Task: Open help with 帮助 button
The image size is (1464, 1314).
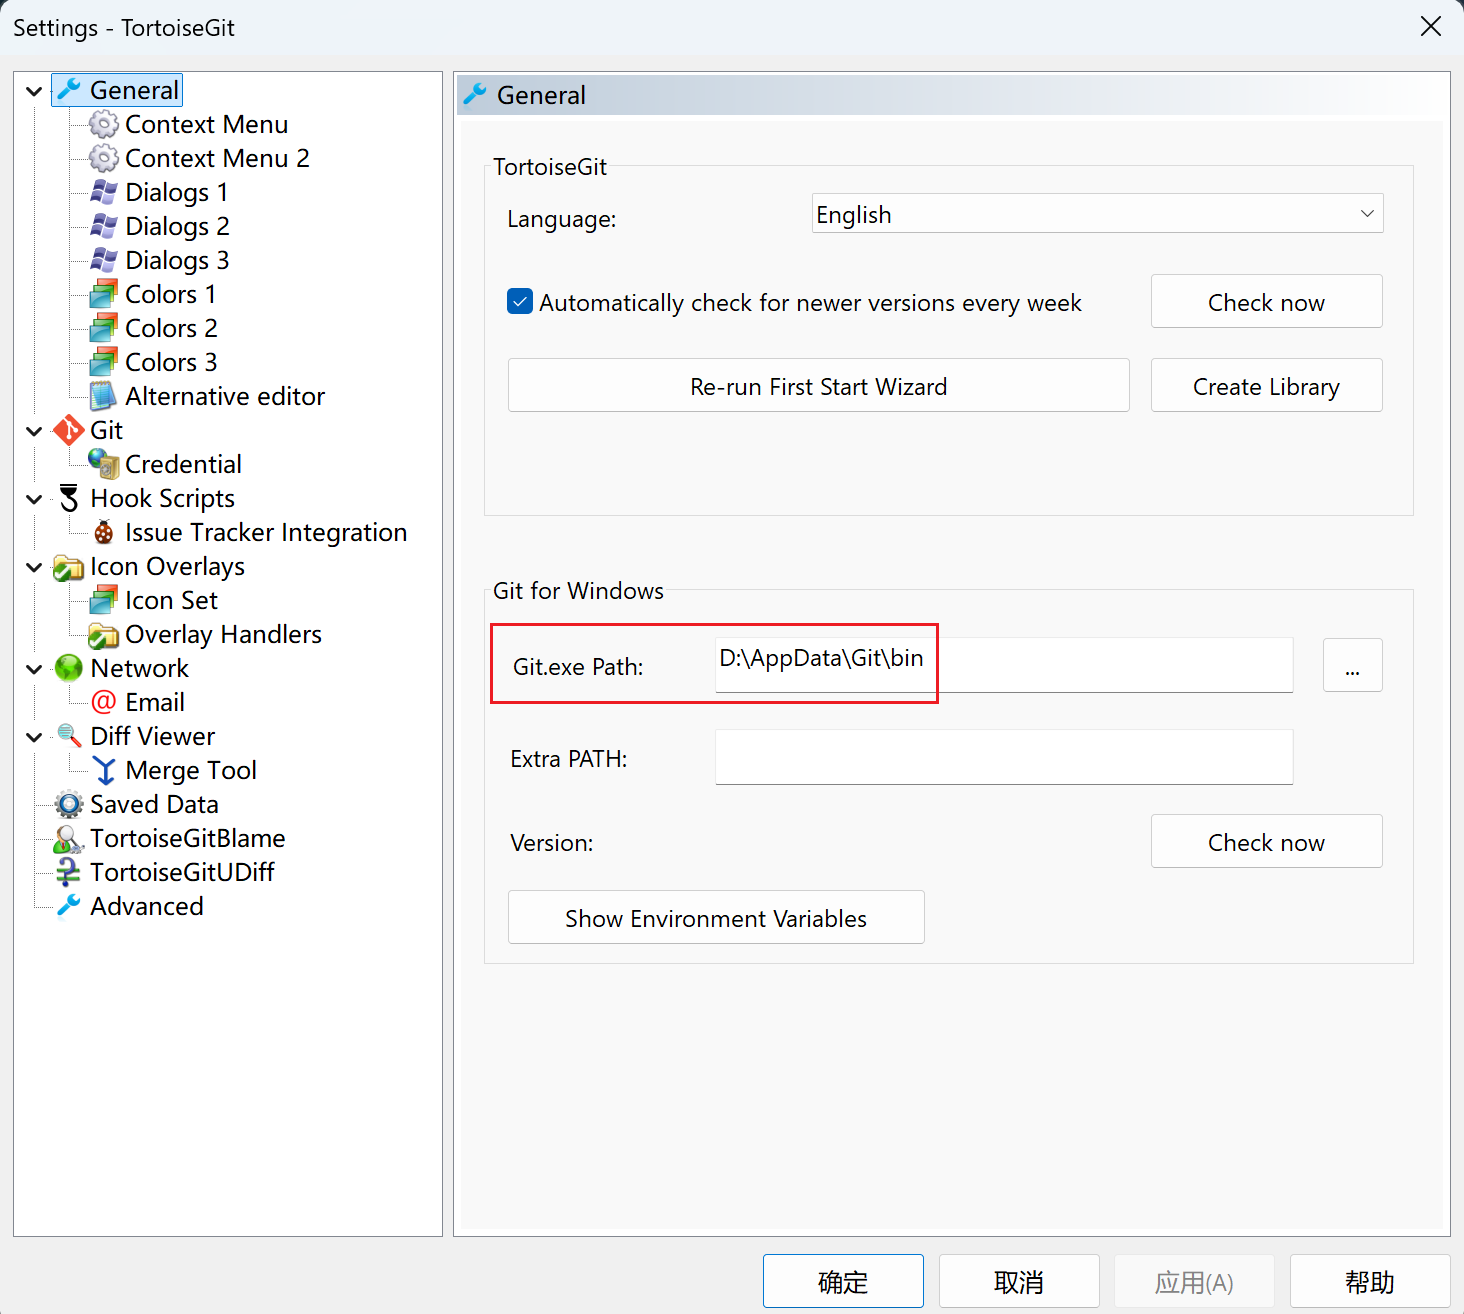Action: 1370,1281
